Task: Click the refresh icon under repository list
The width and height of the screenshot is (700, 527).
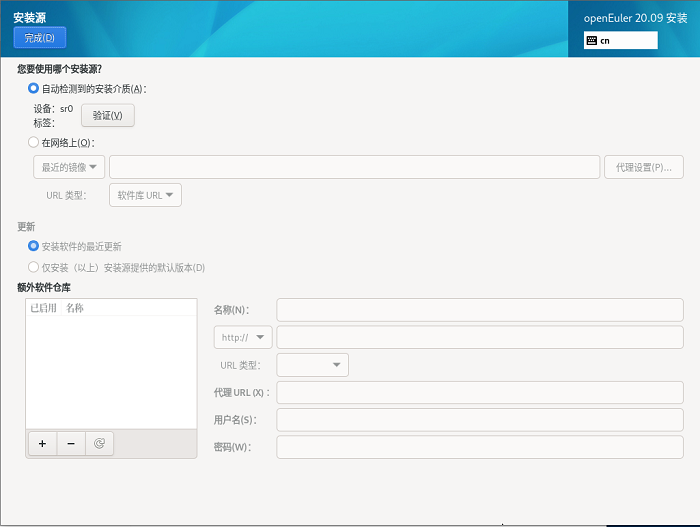Action: [99, 444]
